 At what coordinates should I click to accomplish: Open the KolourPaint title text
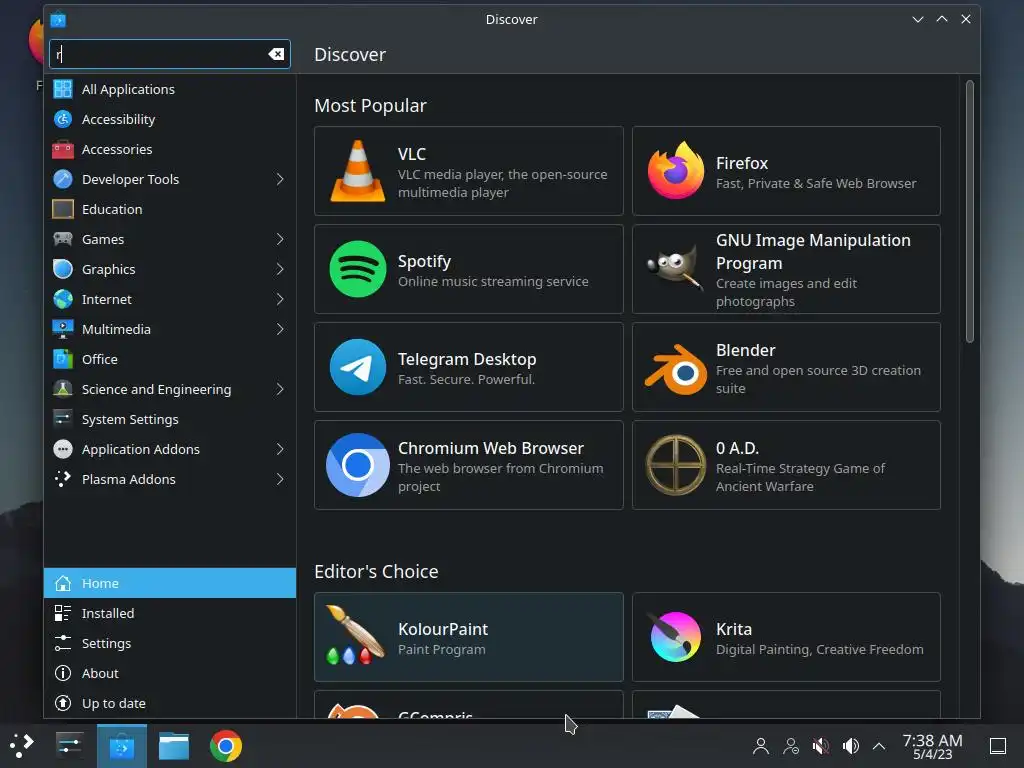[x=443, y=629]
